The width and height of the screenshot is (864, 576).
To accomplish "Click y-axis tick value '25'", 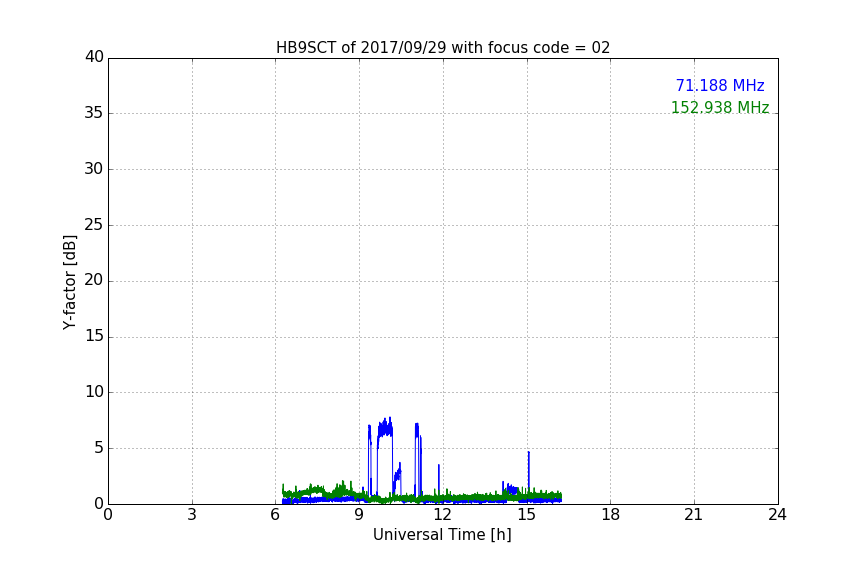I will 94,225.
